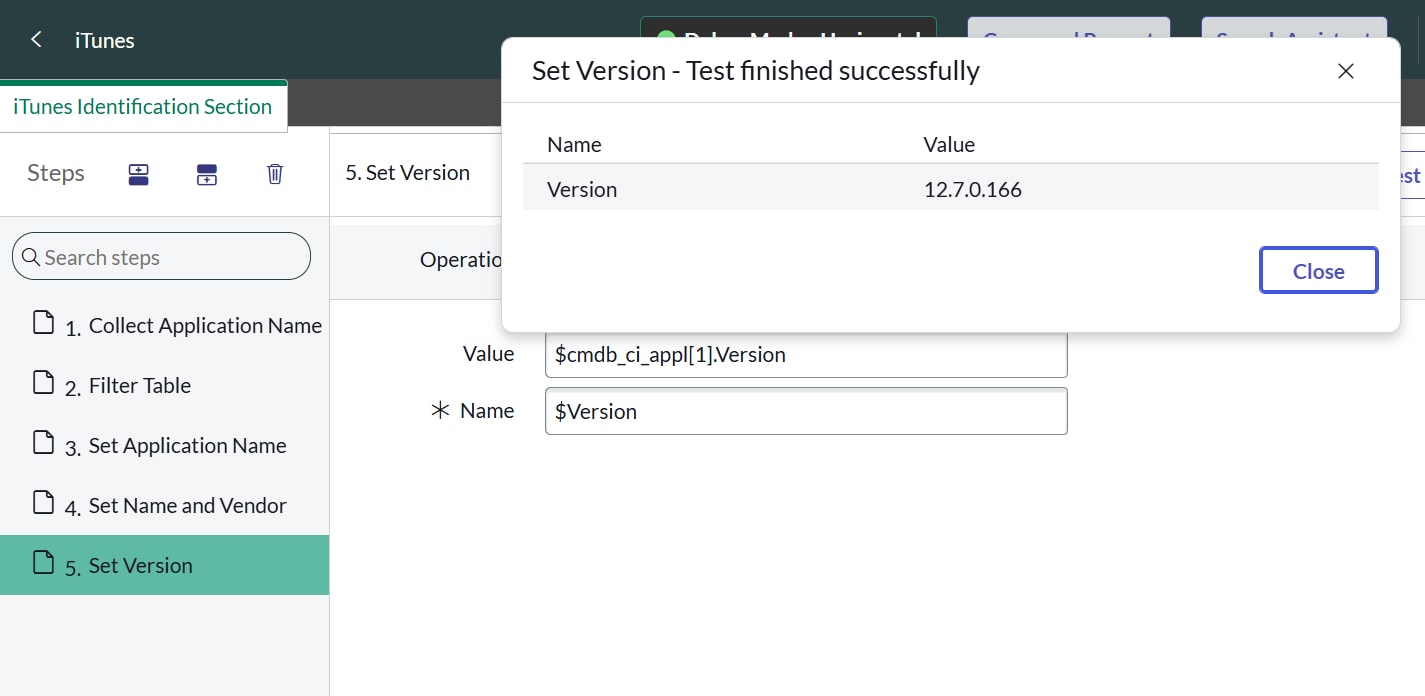Add step above icon in Steps toolbar
Viewport: 1425px width, 696px height.
coord(139,174)
